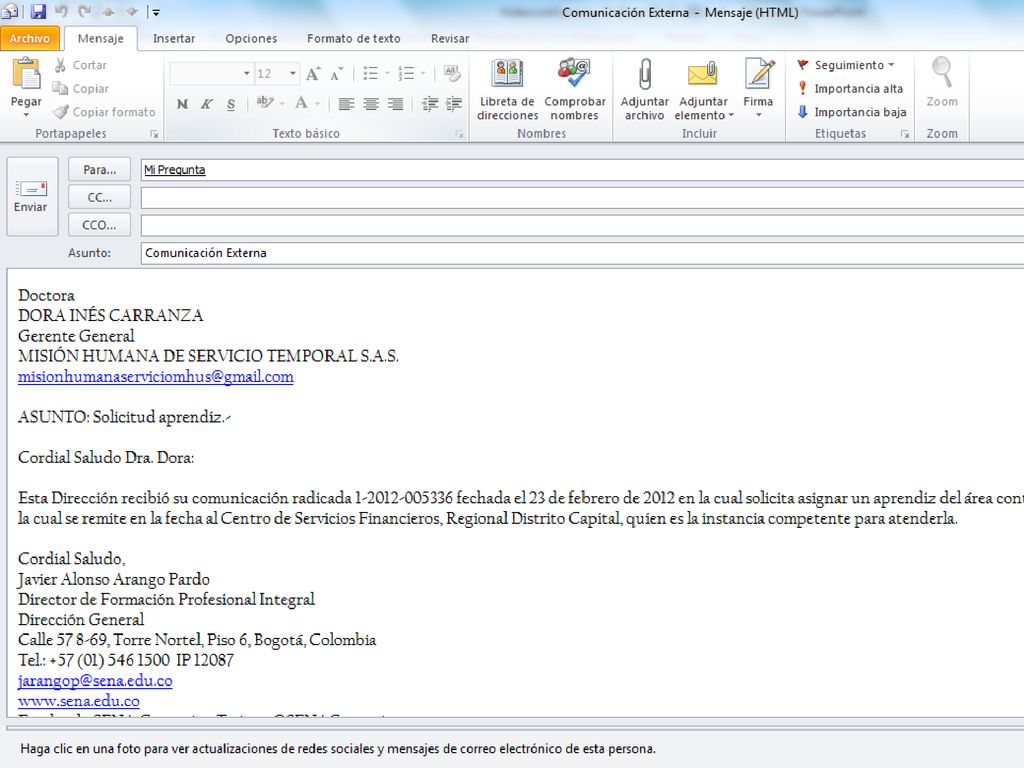This screenshot has width=1024, height=768.
Task: Click the CCO... button
Action: pos(99,225)
